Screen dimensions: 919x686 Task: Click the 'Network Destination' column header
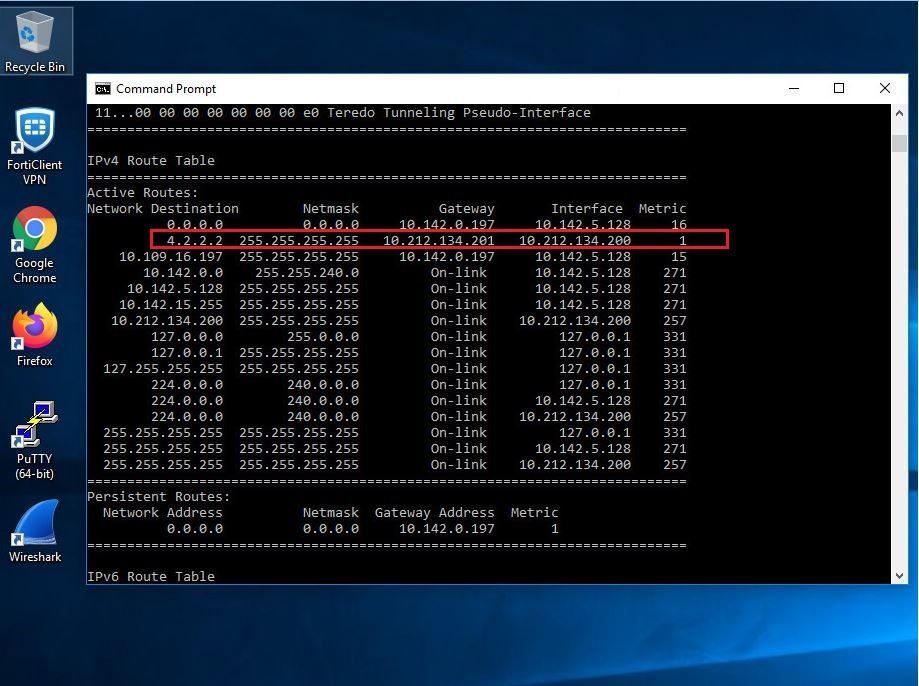tap(163, 209)
